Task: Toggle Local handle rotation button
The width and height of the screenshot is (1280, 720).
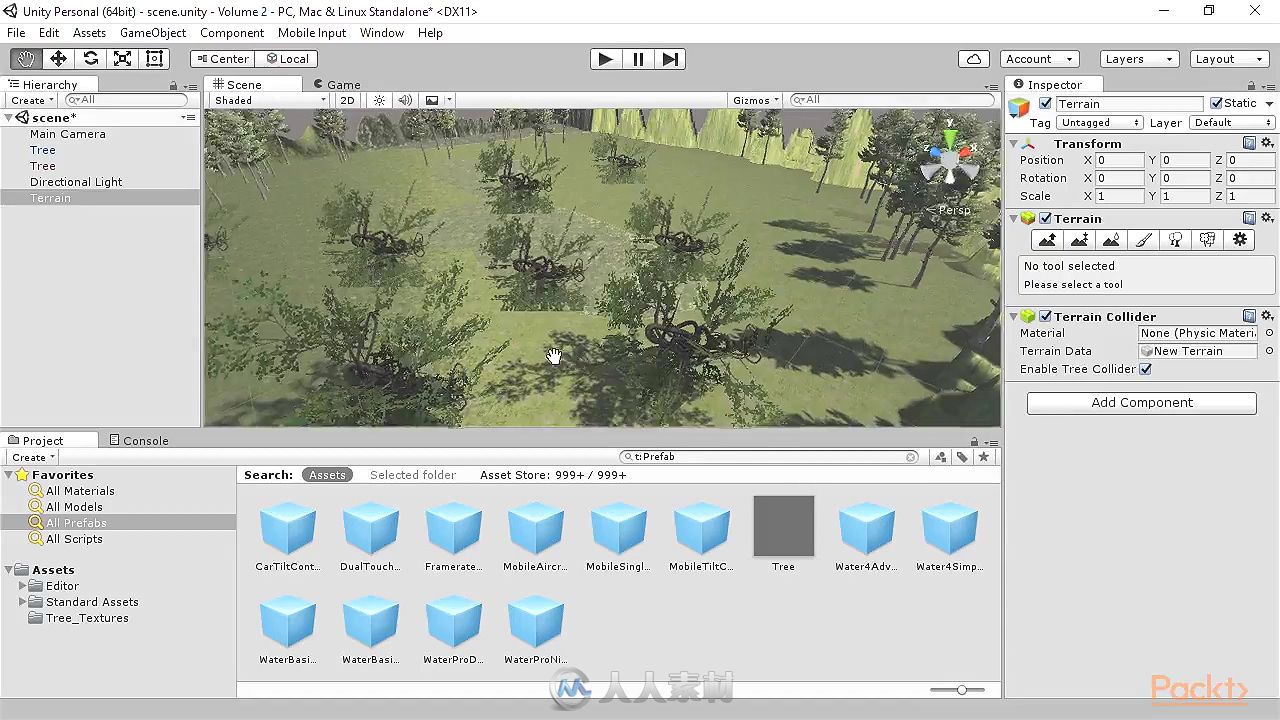Action: point(287,59)
